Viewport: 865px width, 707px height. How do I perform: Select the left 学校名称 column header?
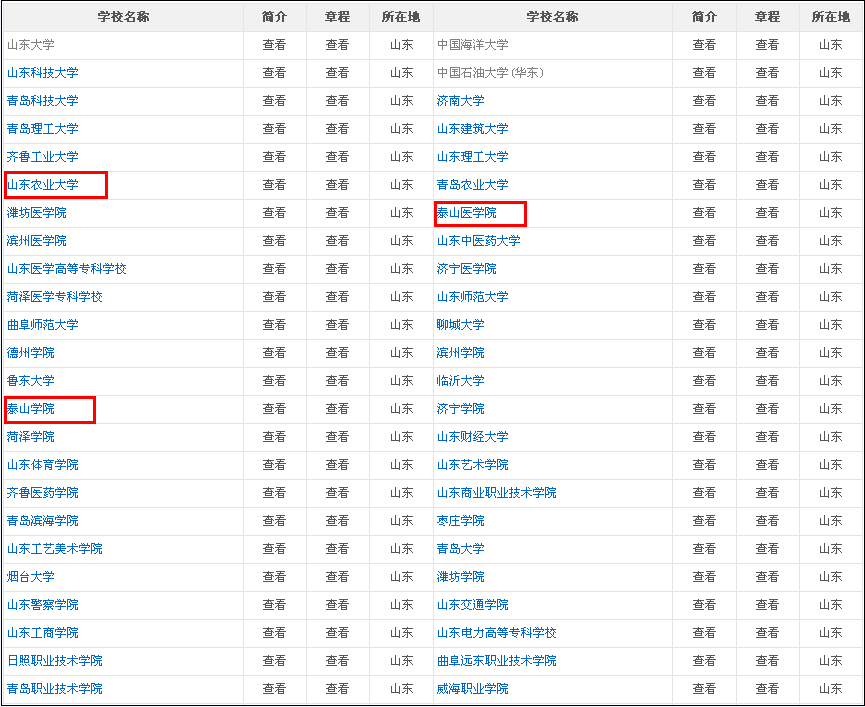[124, 17]
